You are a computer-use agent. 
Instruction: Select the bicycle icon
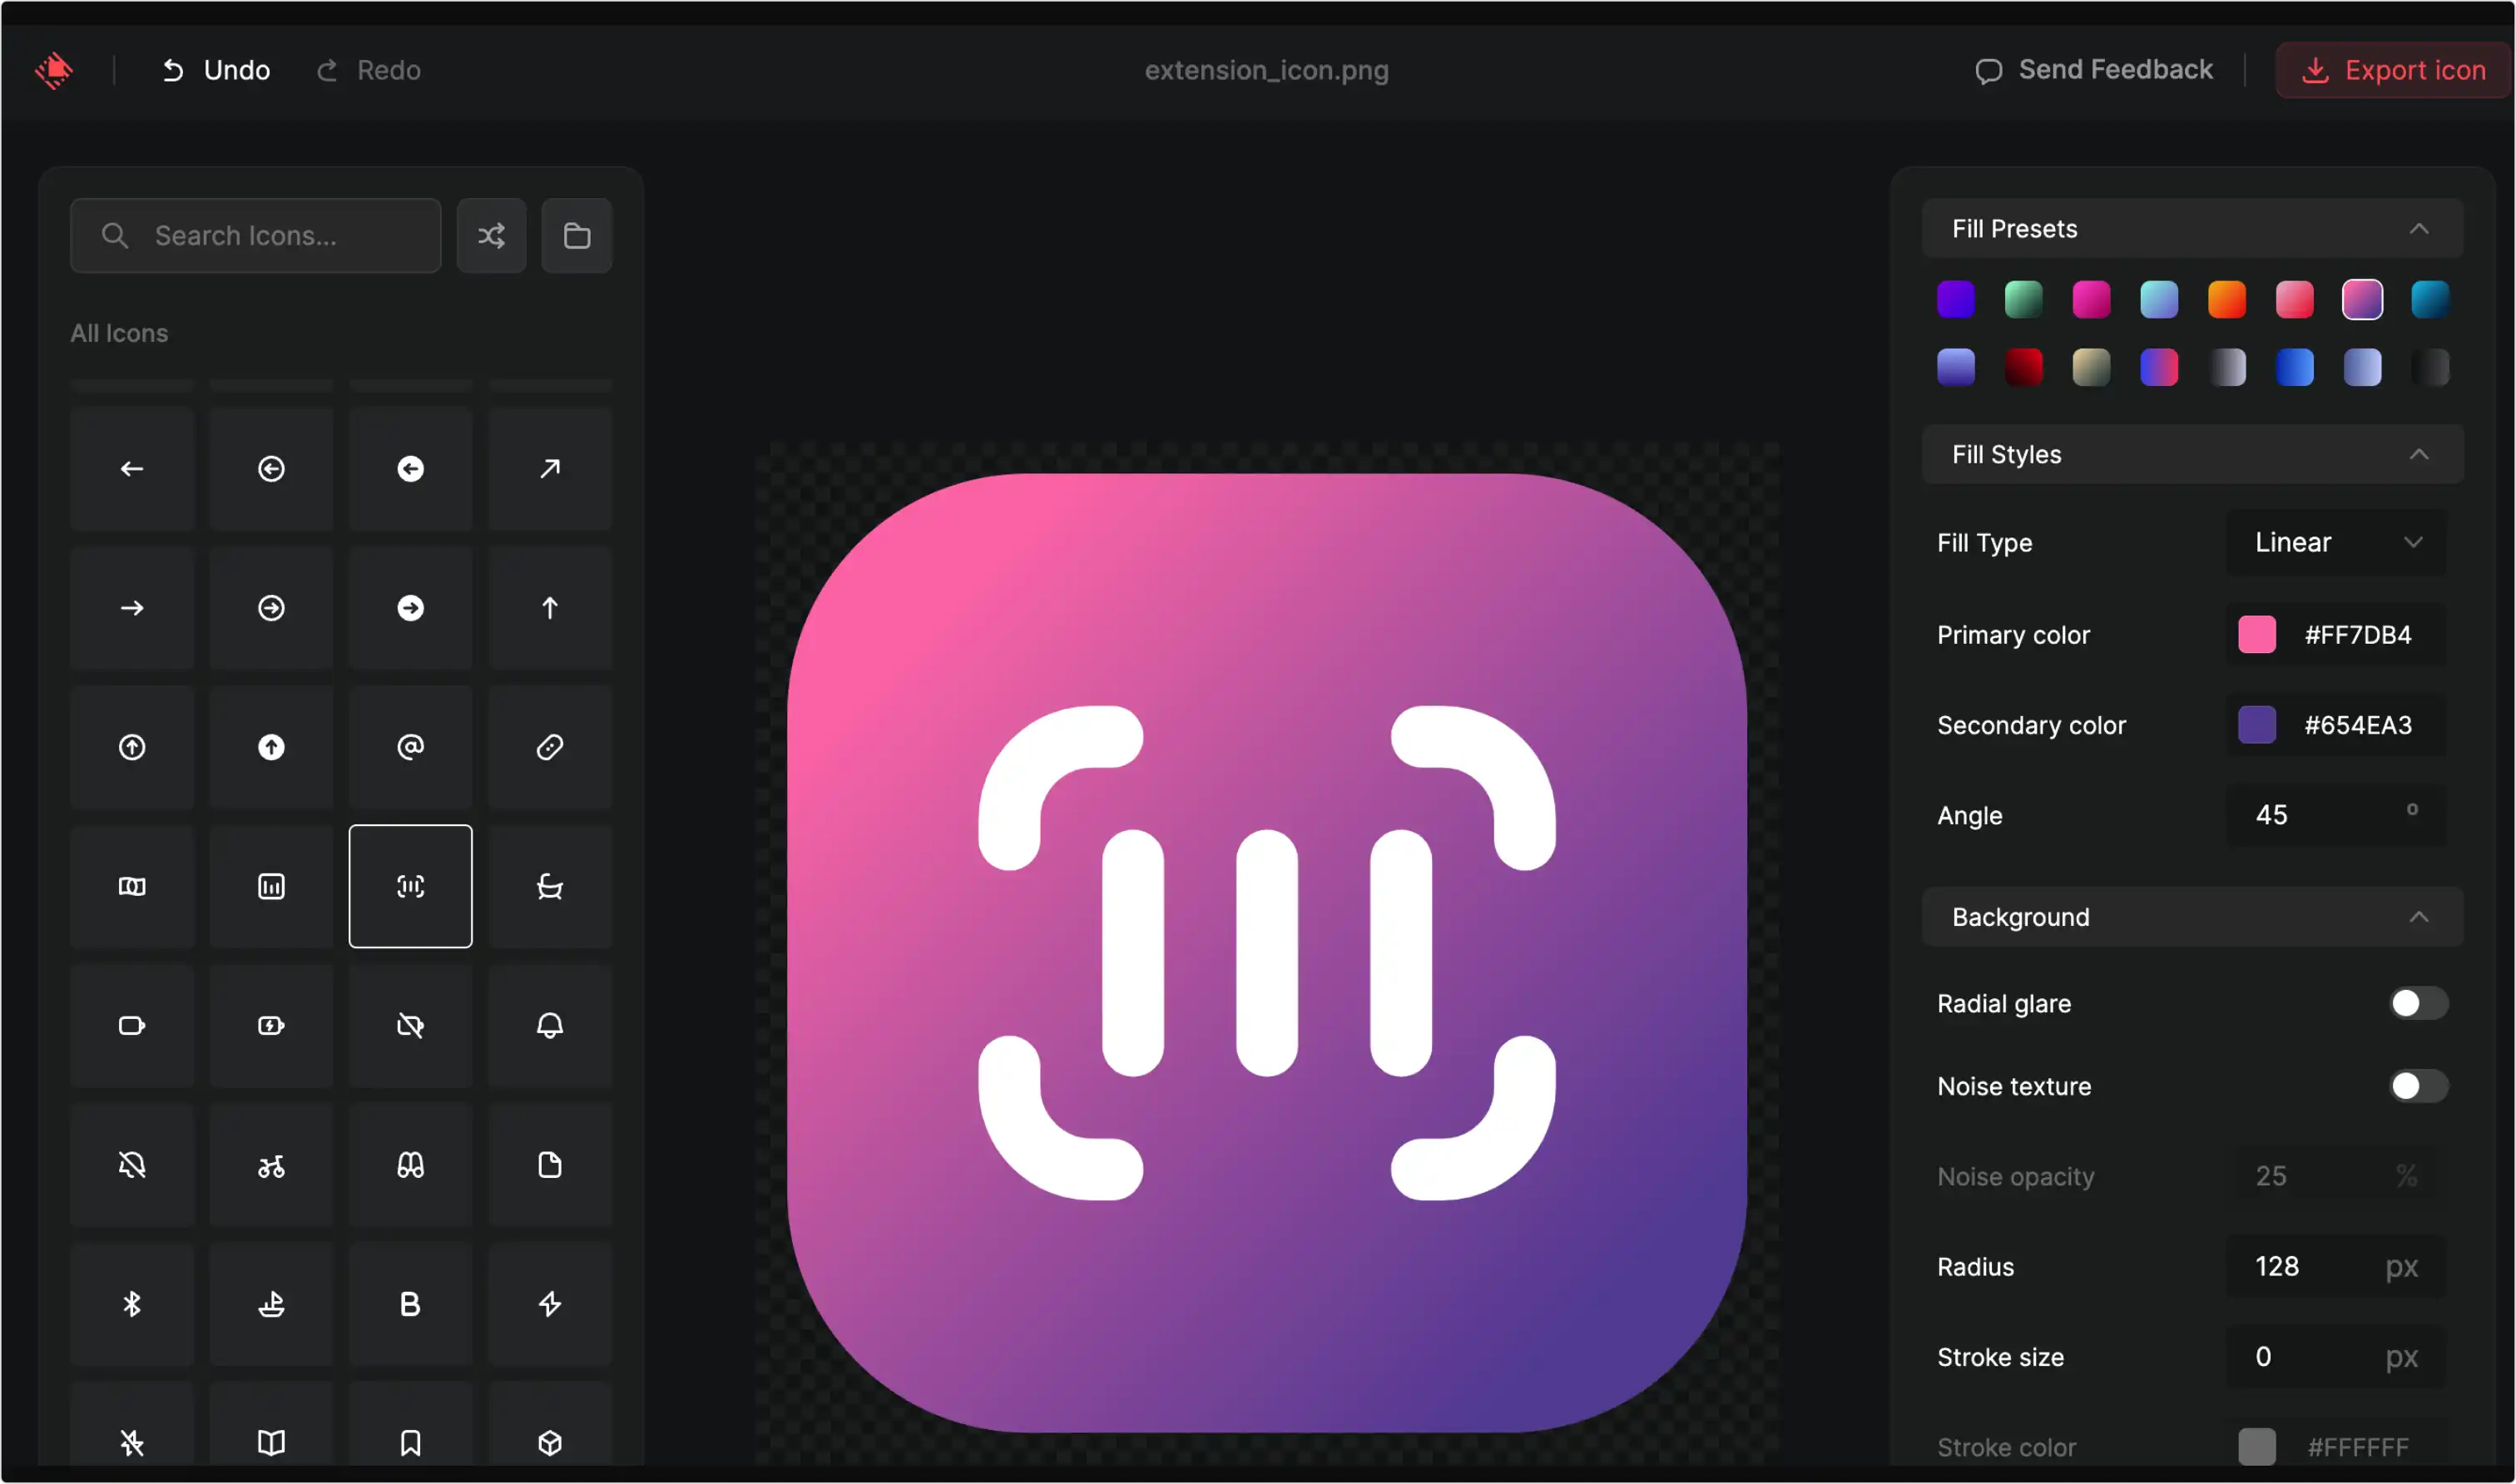[x=271, y=1165]
